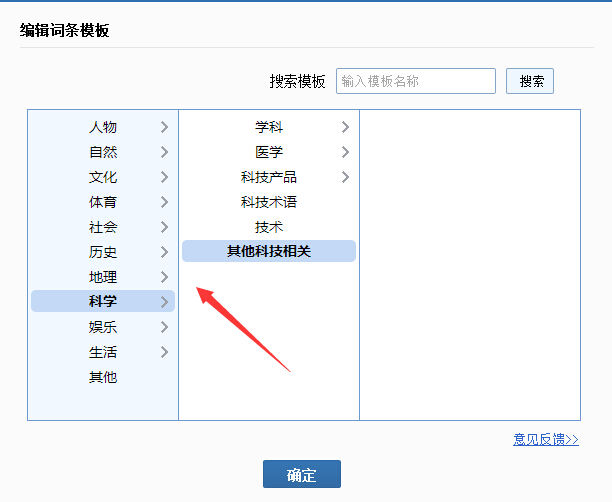Expand the 体育 chevron arrow
The image size is (612, 502).
tap(164, 202)
